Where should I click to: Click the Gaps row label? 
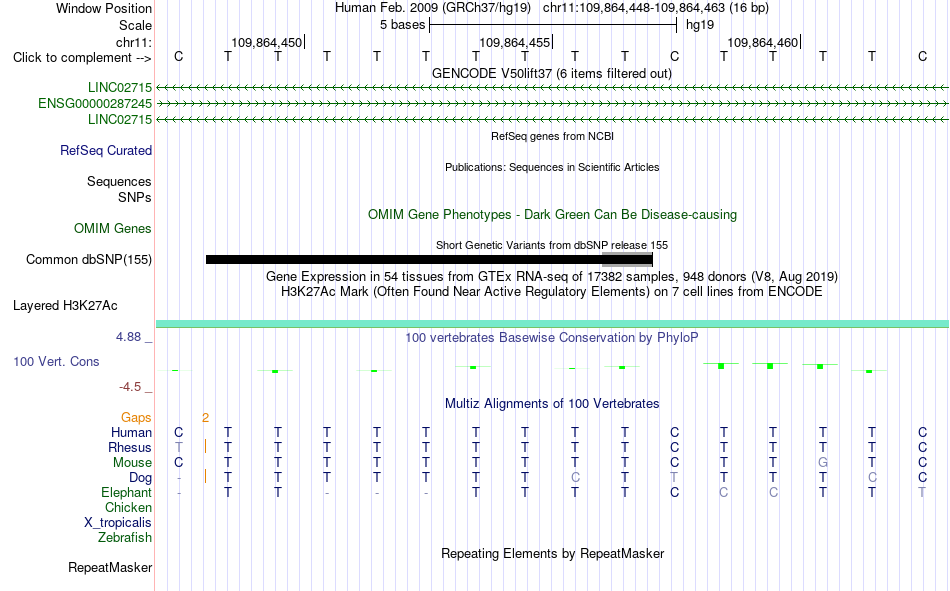point(136,417)
